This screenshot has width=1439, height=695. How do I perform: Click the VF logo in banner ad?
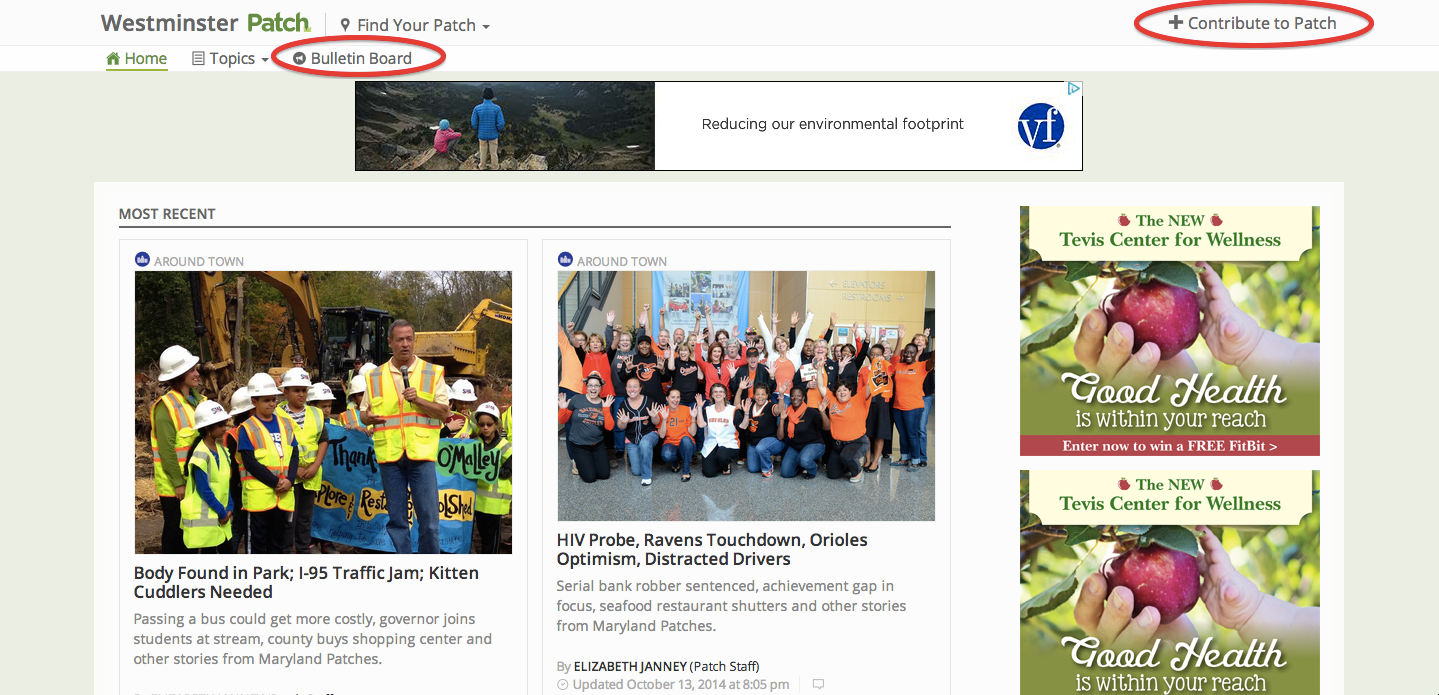[1040, 127]
